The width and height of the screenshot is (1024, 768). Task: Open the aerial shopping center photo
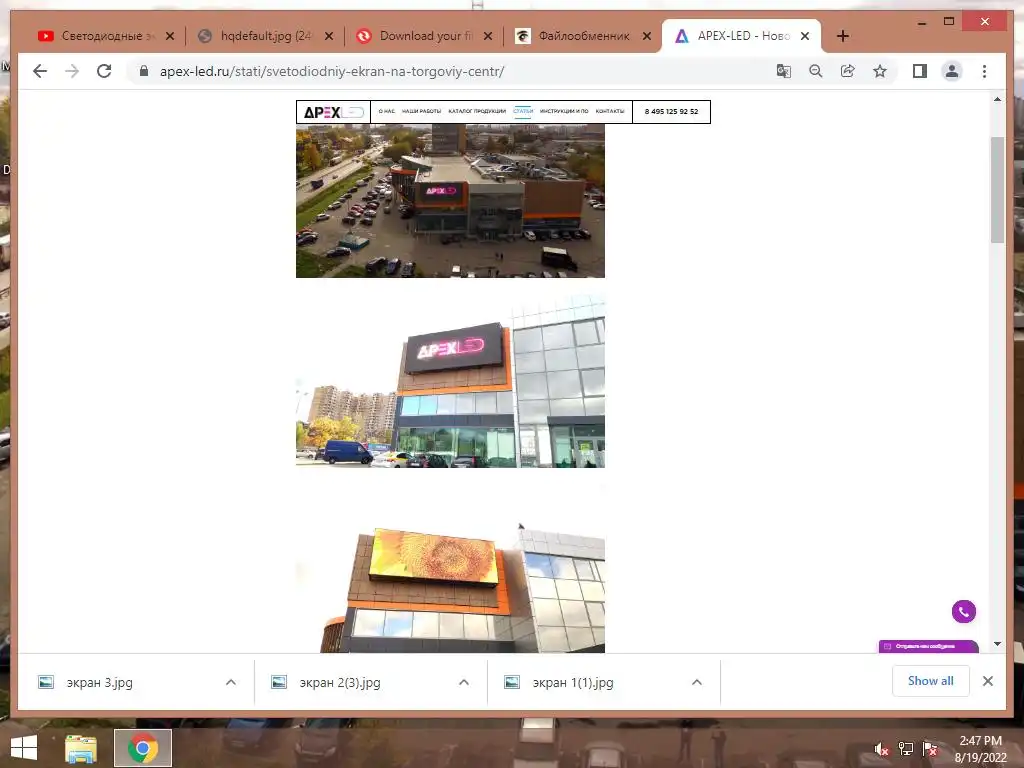coord(450,201)
